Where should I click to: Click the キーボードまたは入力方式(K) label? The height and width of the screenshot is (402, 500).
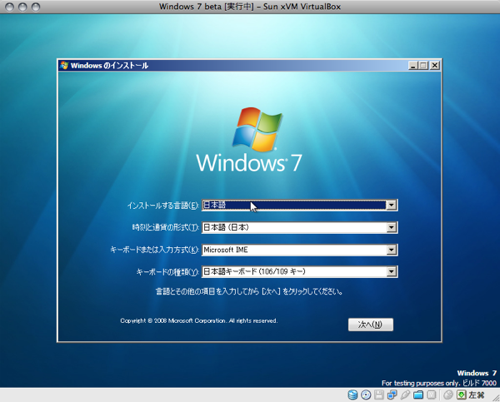[x=155, y=250]
